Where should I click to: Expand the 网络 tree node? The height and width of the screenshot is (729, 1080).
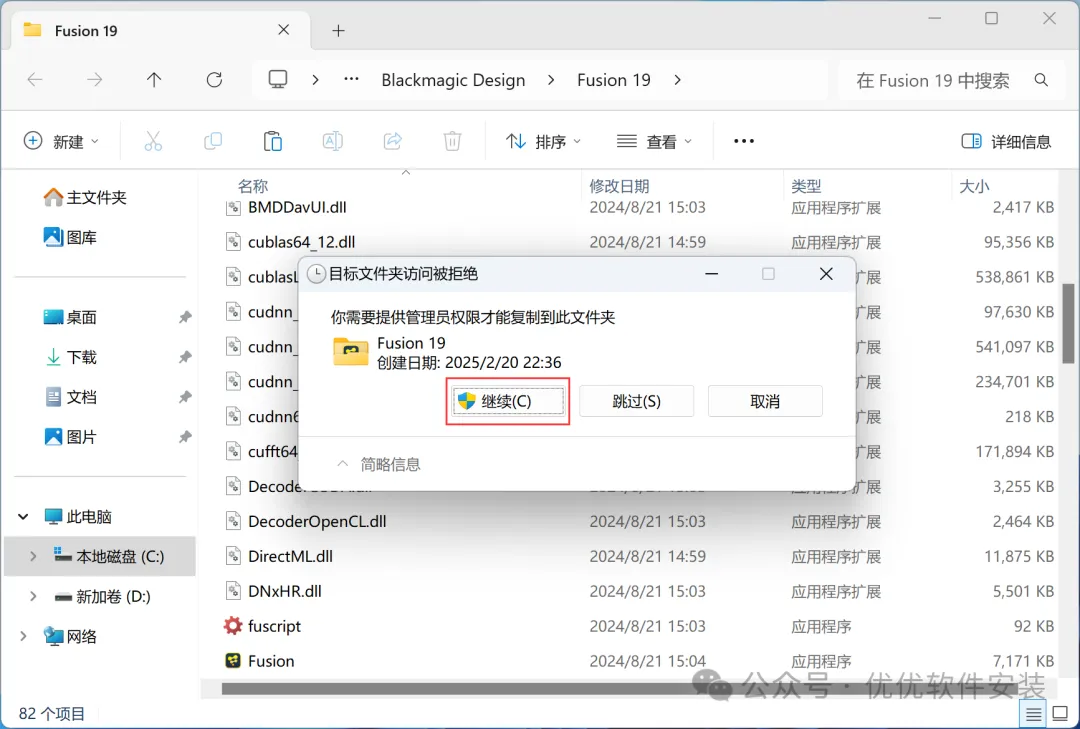23,636
